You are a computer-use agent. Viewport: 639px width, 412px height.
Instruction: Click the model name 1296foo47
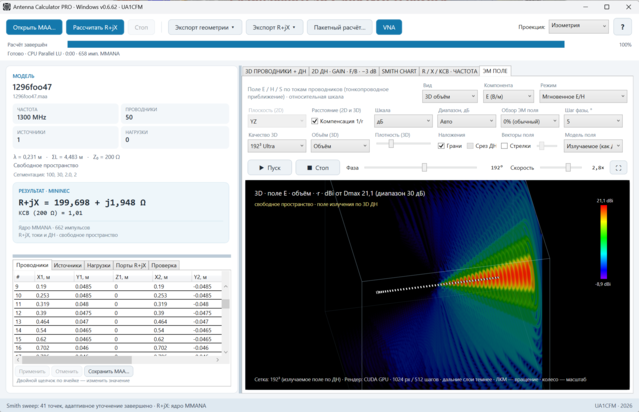click(32, 87)
